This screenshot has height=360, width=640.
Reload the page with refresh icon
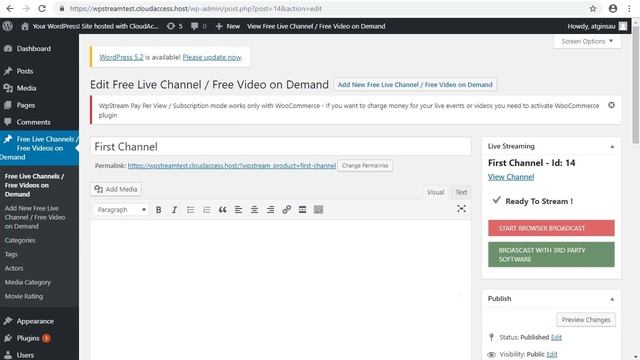(42, 9)
